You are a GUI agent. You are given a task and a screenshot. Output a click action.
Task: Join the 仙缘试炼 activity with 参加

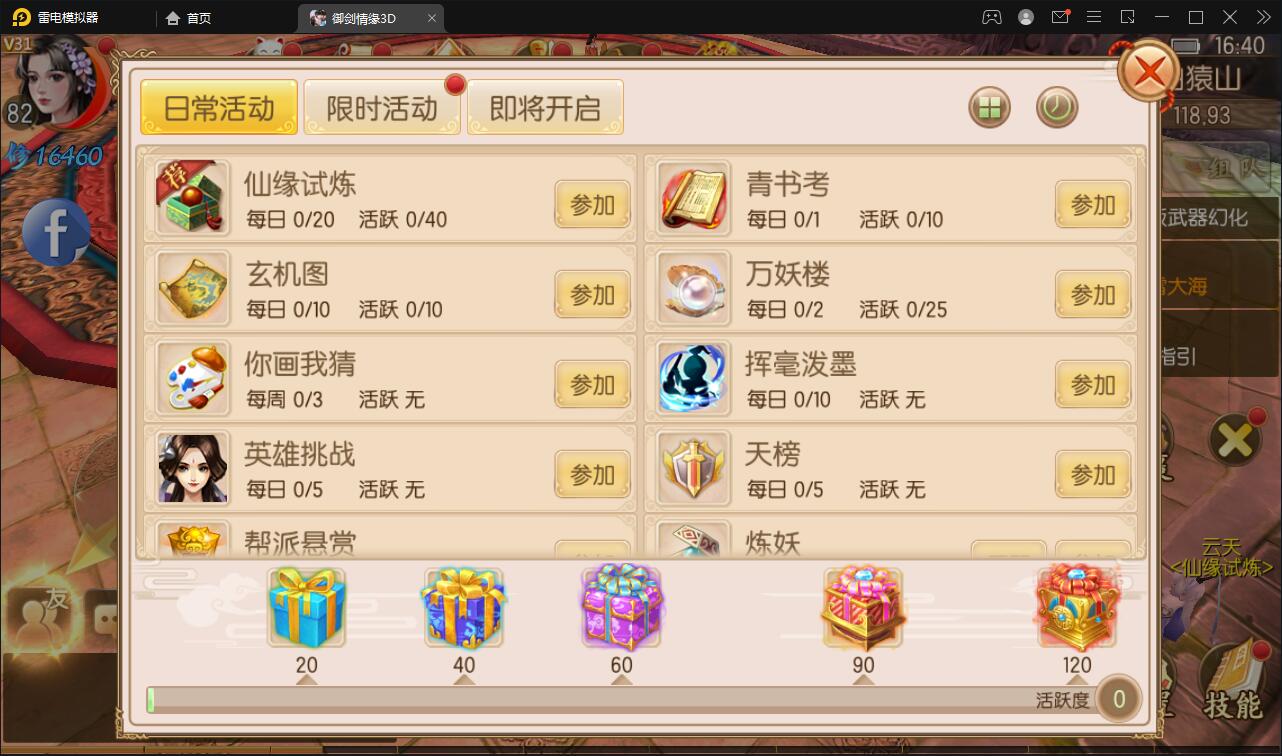click(x=593, y=205)
